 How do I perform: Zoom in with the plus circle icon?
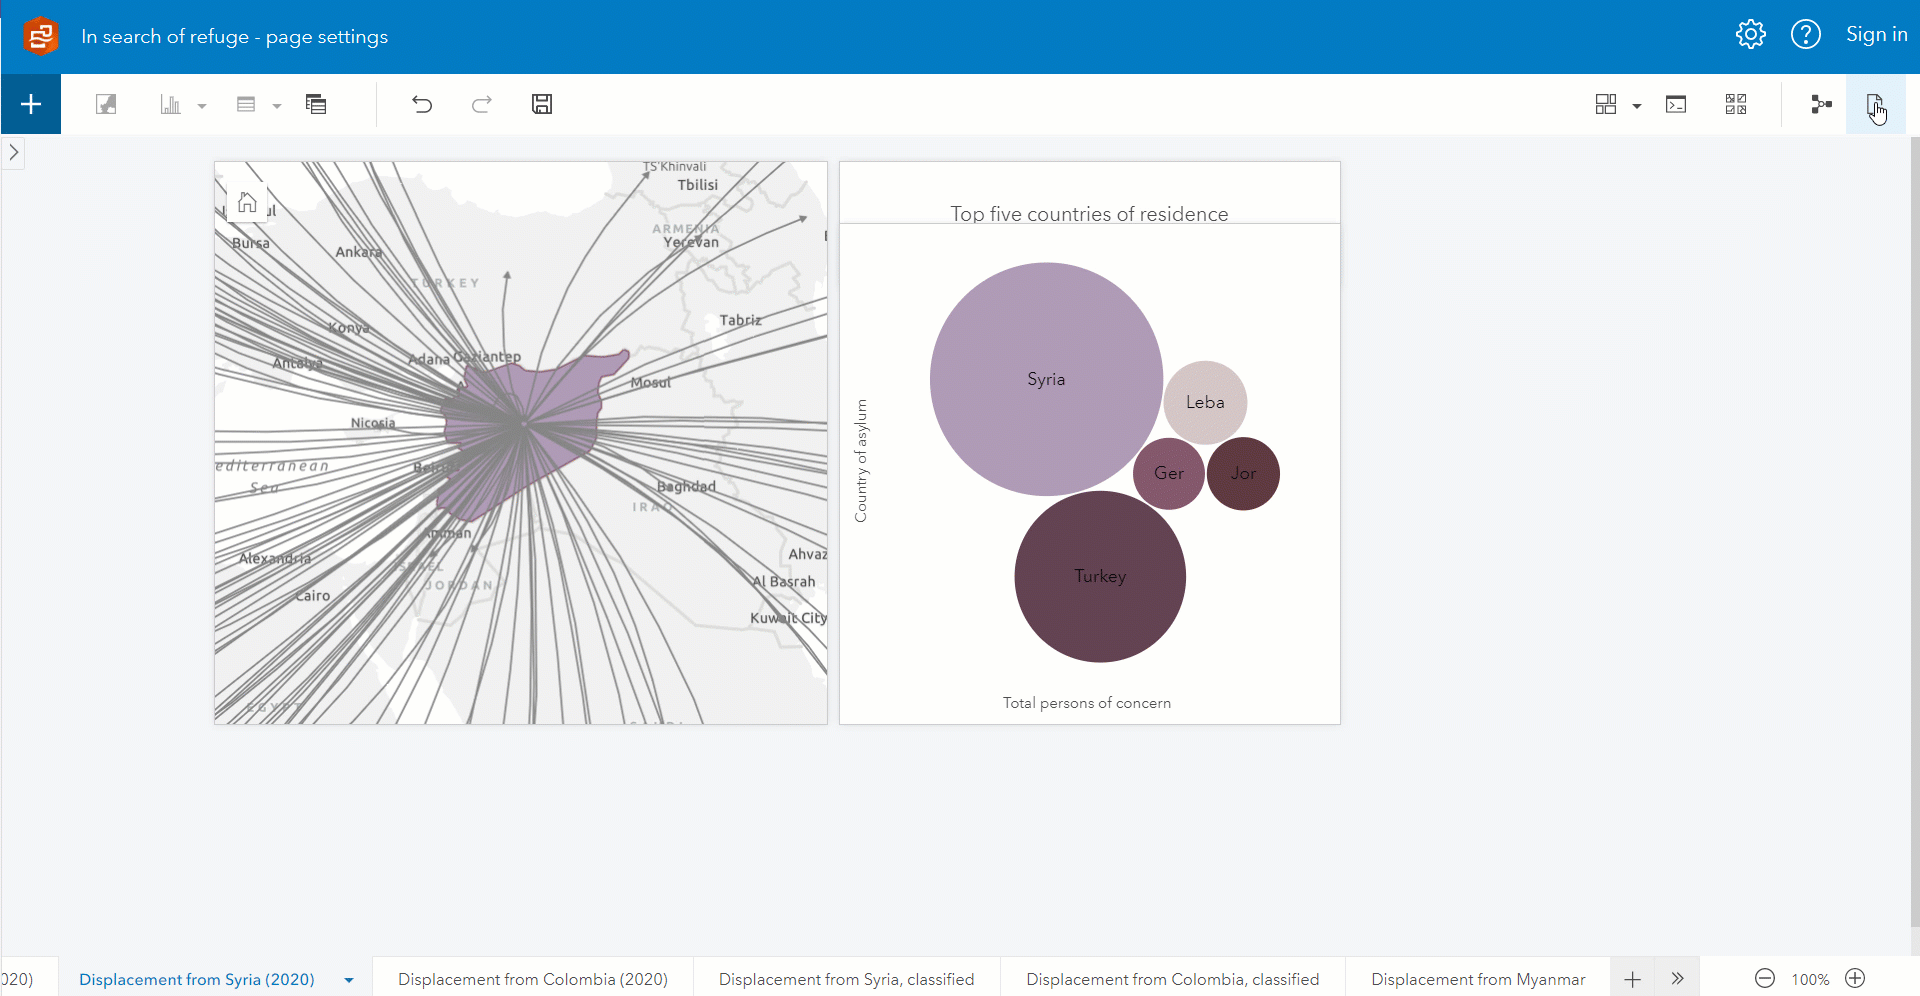tap(1856, 978)
